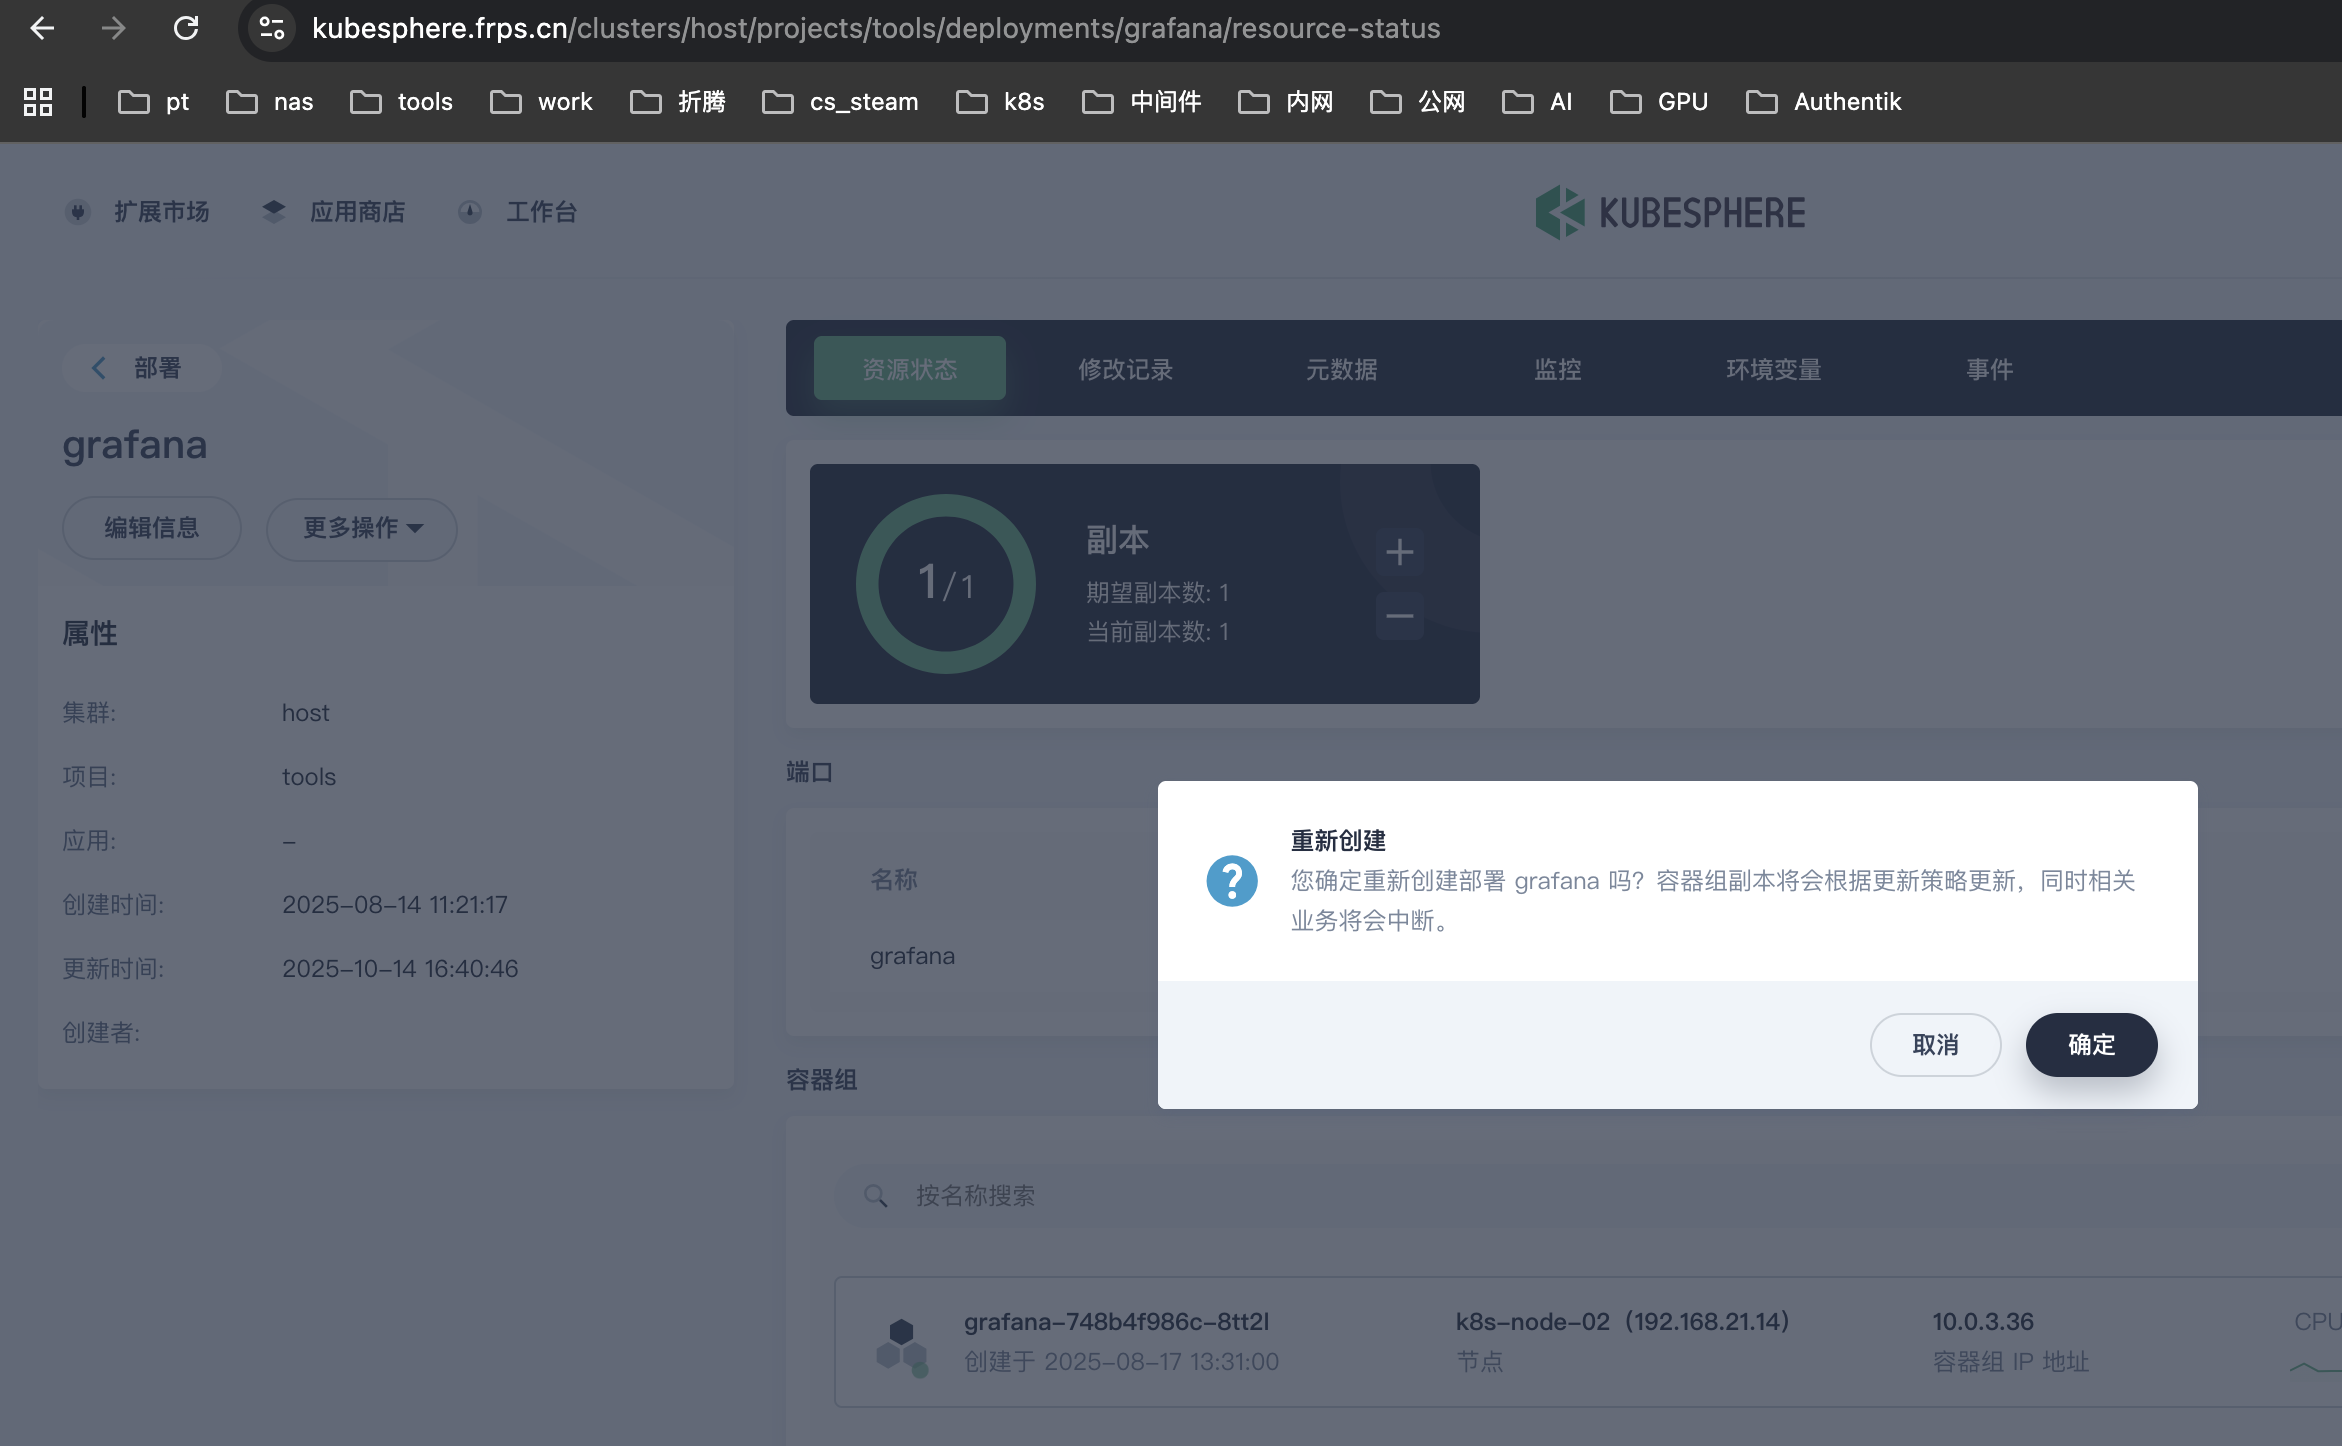The width and height of the screenshot is (2342, 1446).
Task: Click the back chevron beside 部署
Action: coord(98,368)
